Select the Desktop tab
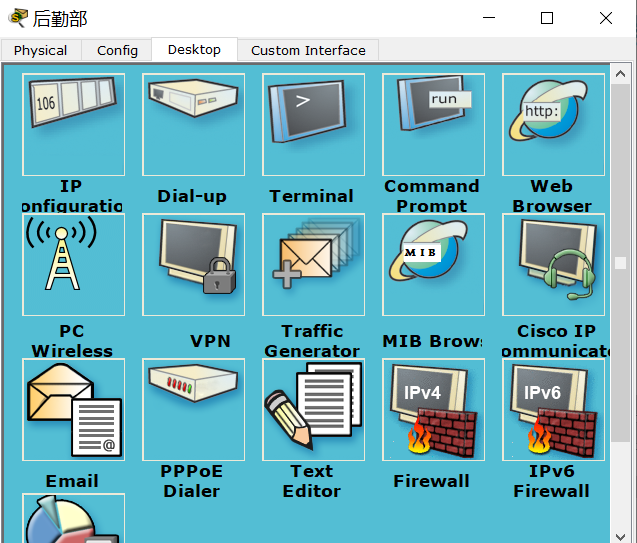 coord(194,50)
